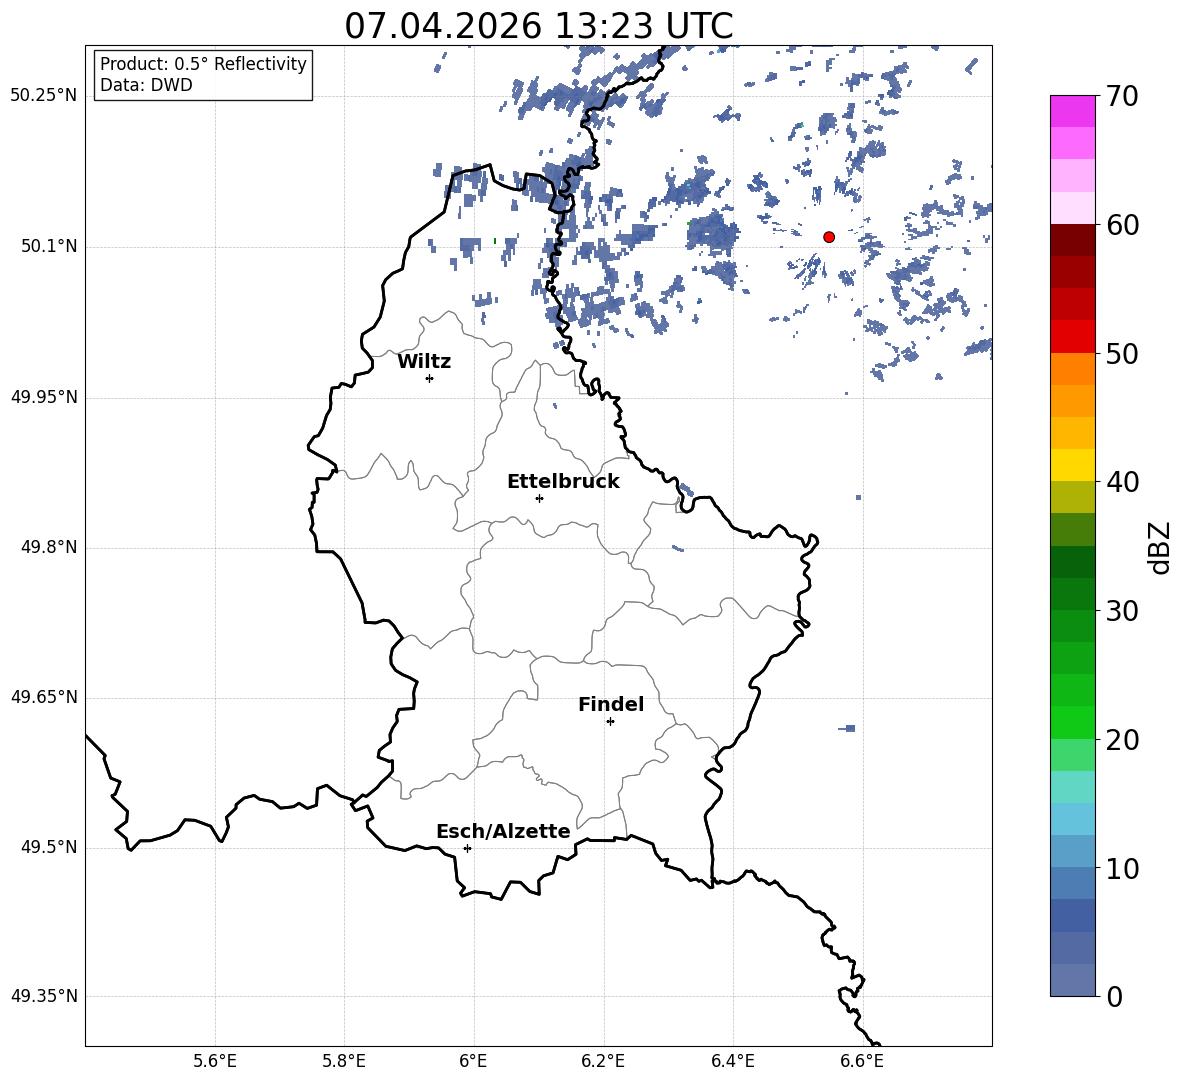This screenshot has height=1081, width=1184.
Task: Click the red radar site dot
Action: 828,237
